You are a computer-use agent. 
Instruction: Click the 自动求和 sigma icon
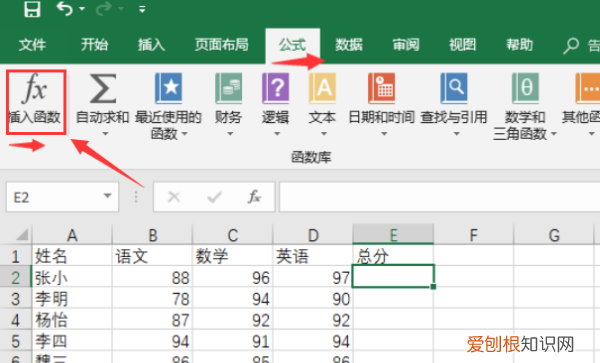coord(103,89)
